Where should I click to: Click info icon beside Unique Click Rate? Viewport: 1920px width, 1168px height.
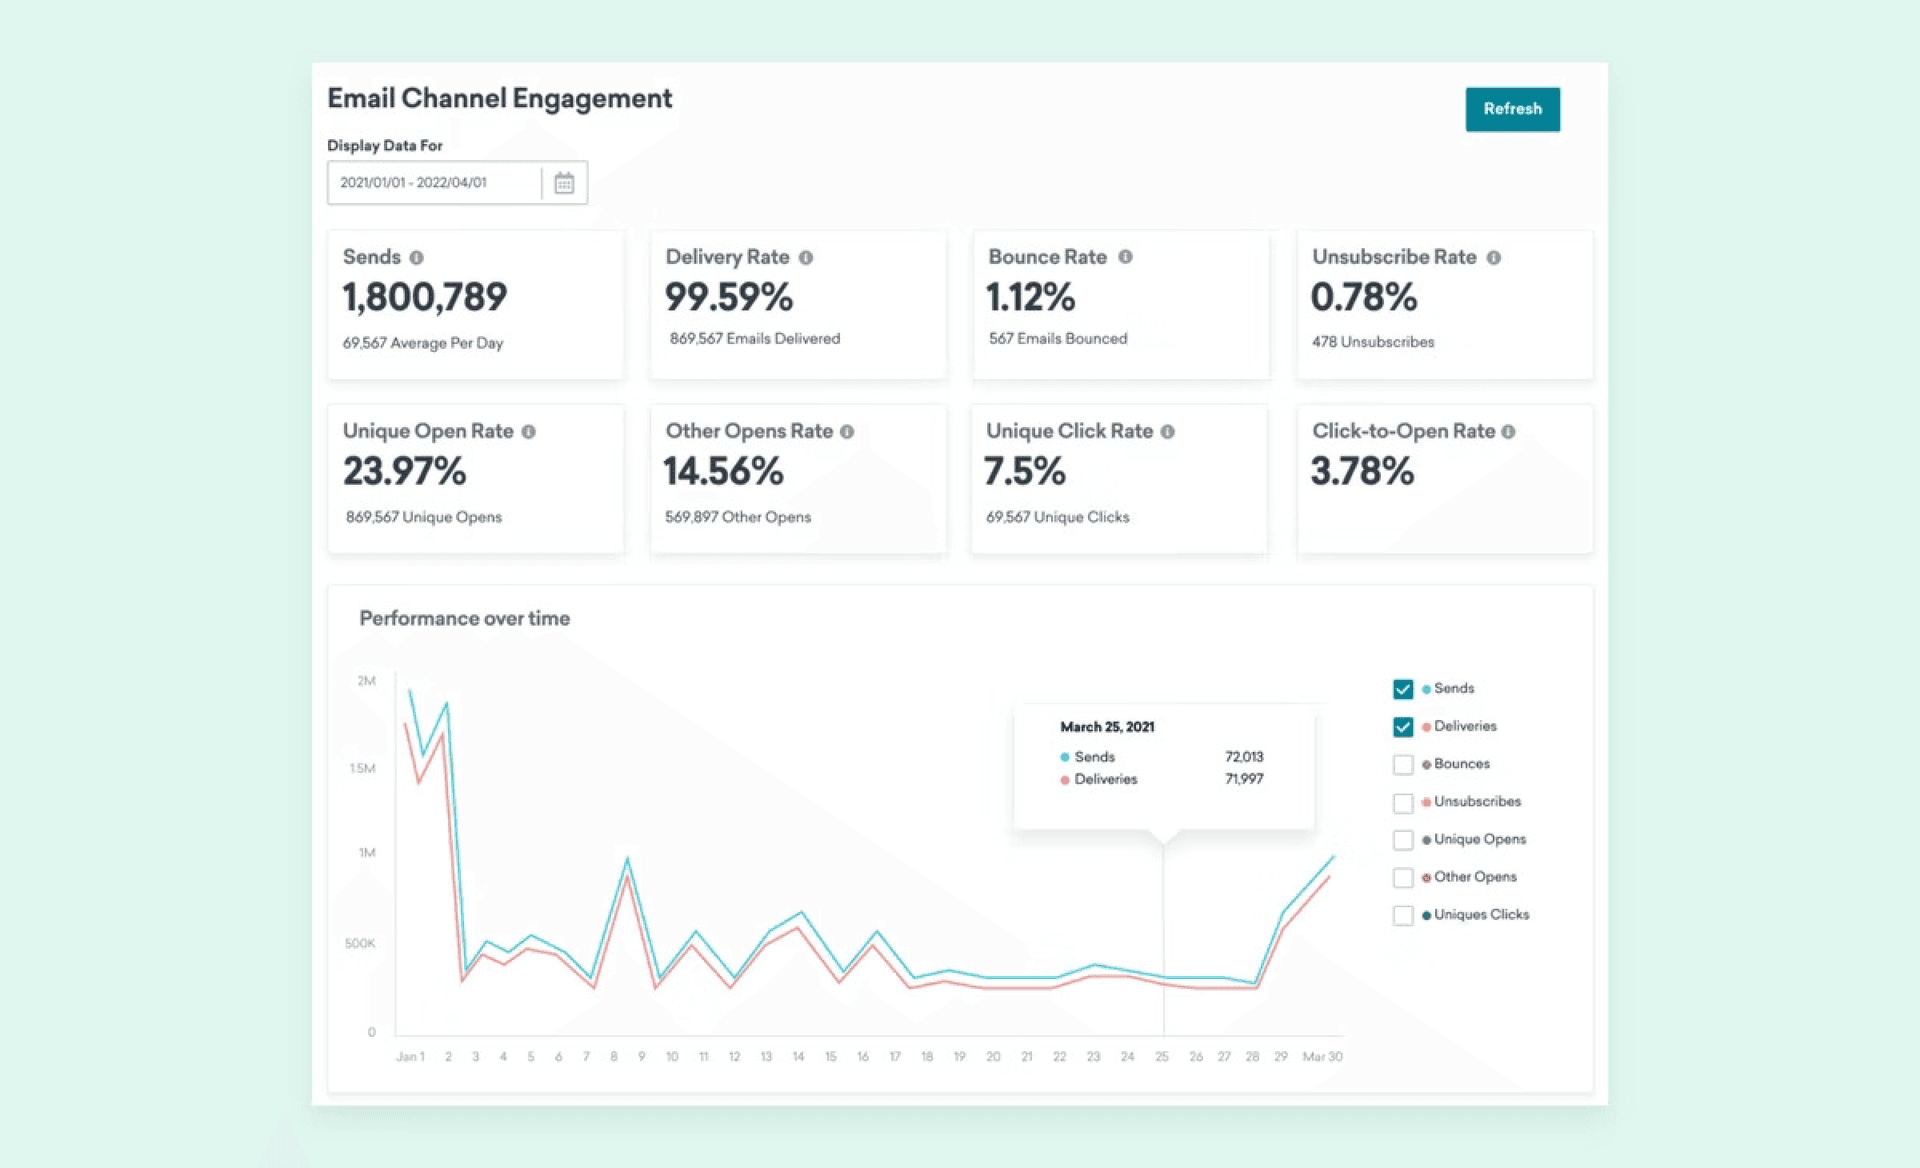click(x=1167, y=432)
